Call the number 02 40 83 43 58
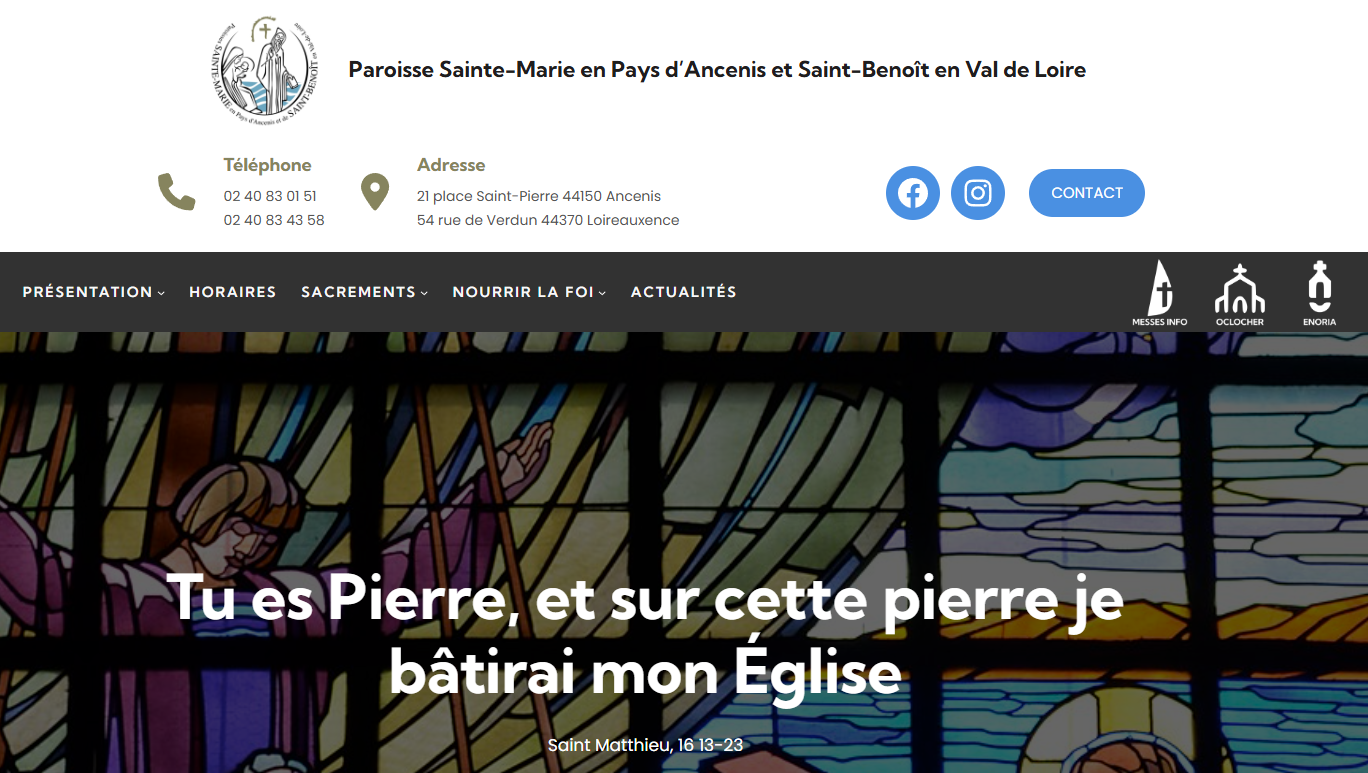Viewport: 1368px width, 773px height. coord(274,220)
